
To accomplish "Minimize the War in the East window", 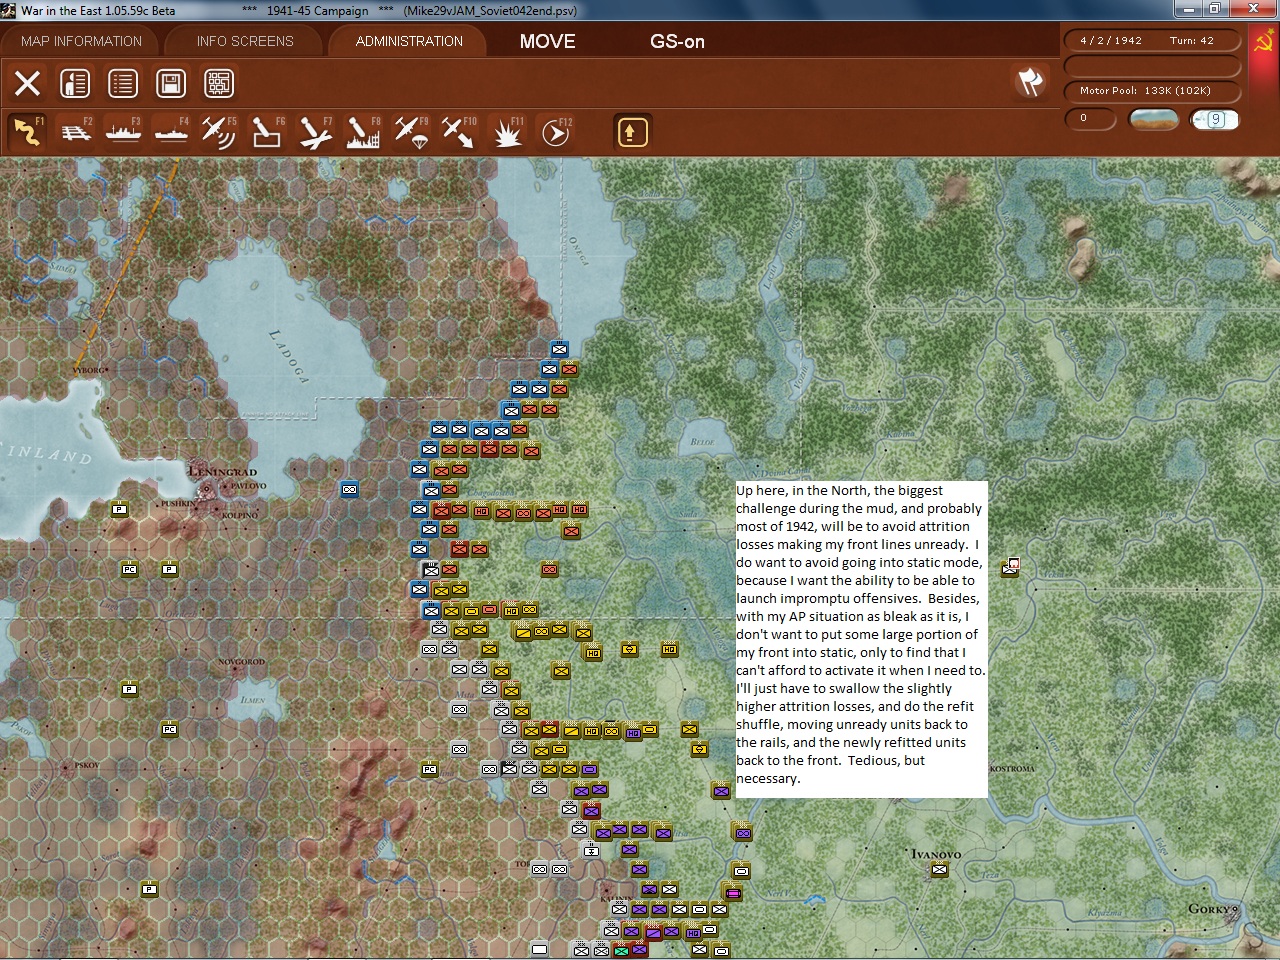I will (x=1188, y=9).
